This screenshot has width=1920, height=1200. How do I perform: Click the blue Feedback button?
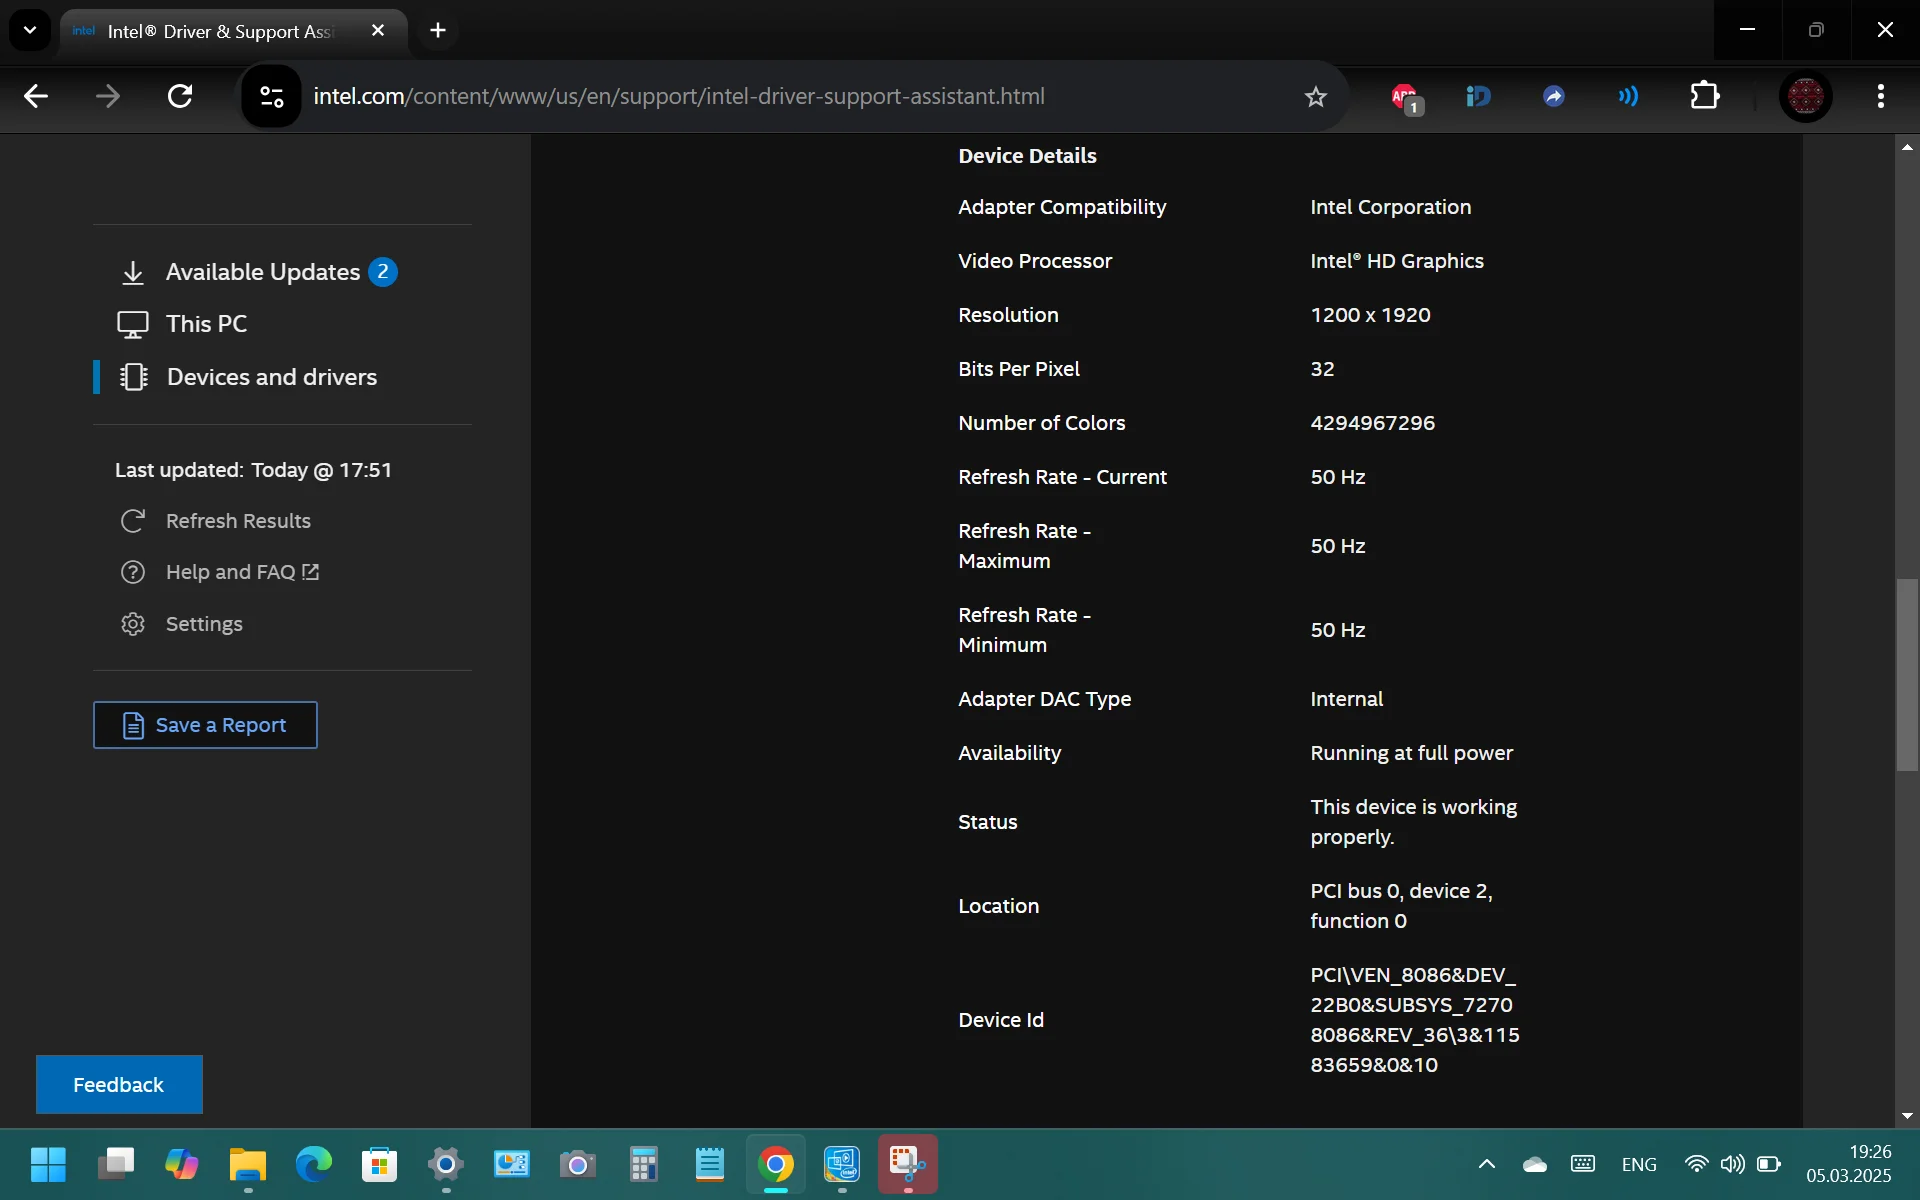tap(119, 1085)
